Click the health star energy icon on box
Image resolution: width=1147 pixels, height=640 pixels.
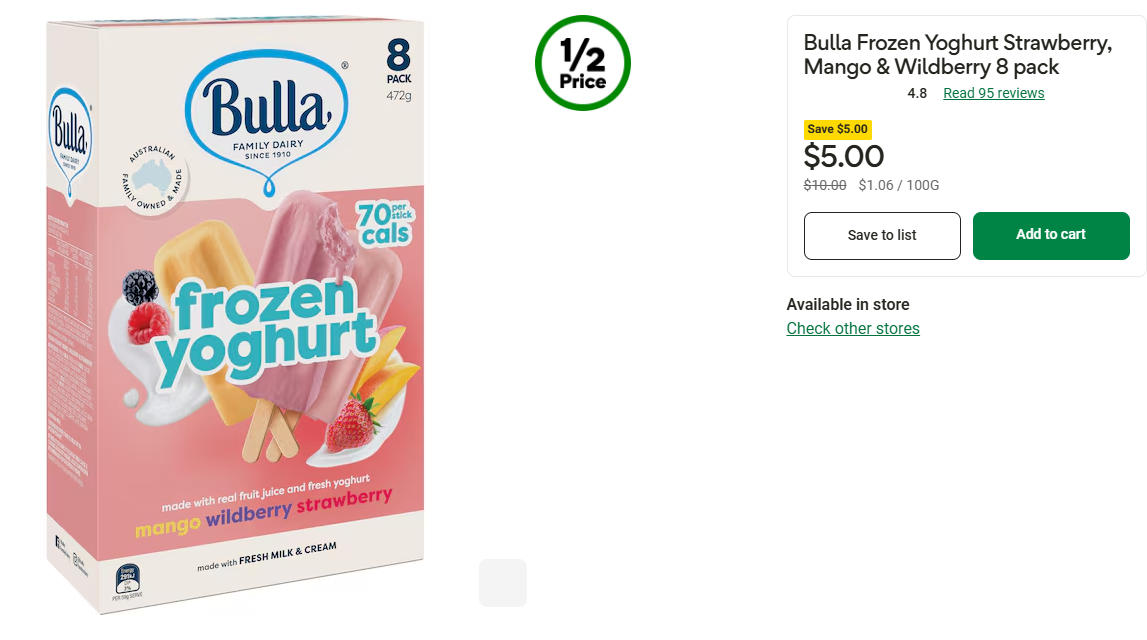click(x=127, y=579)
